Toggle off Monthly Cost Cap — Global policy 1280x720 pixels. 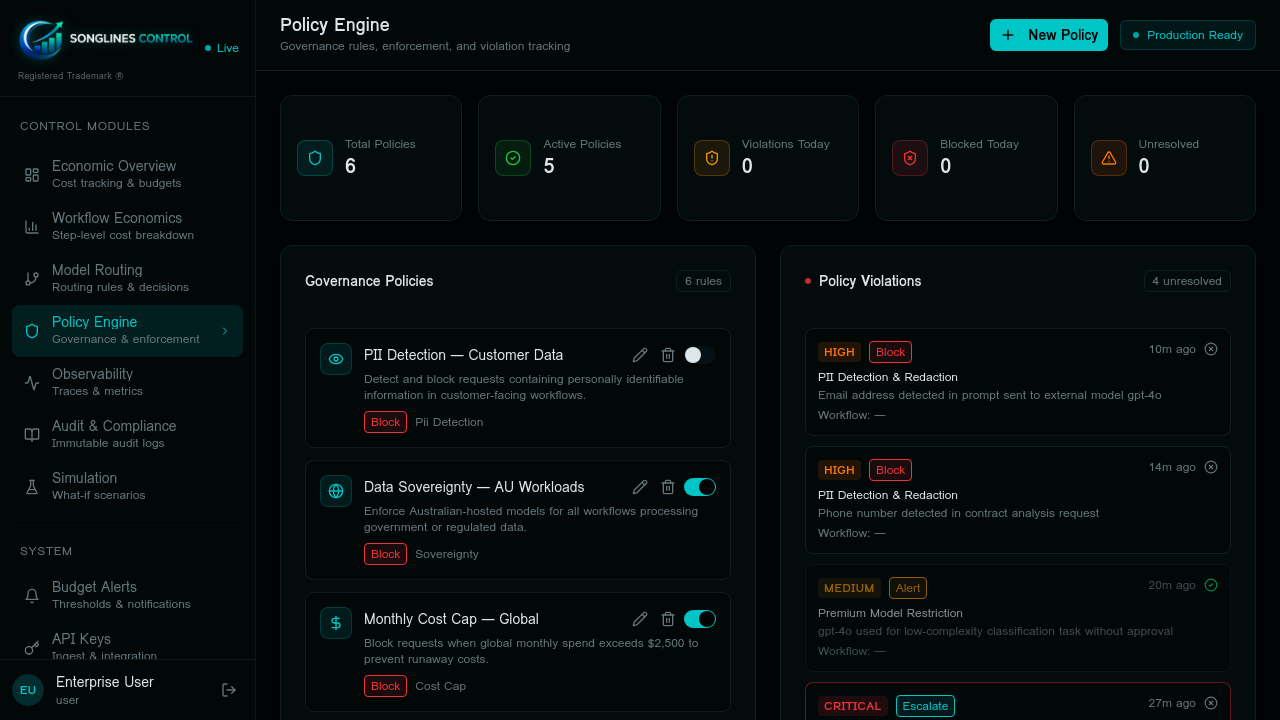coord(700,619)
